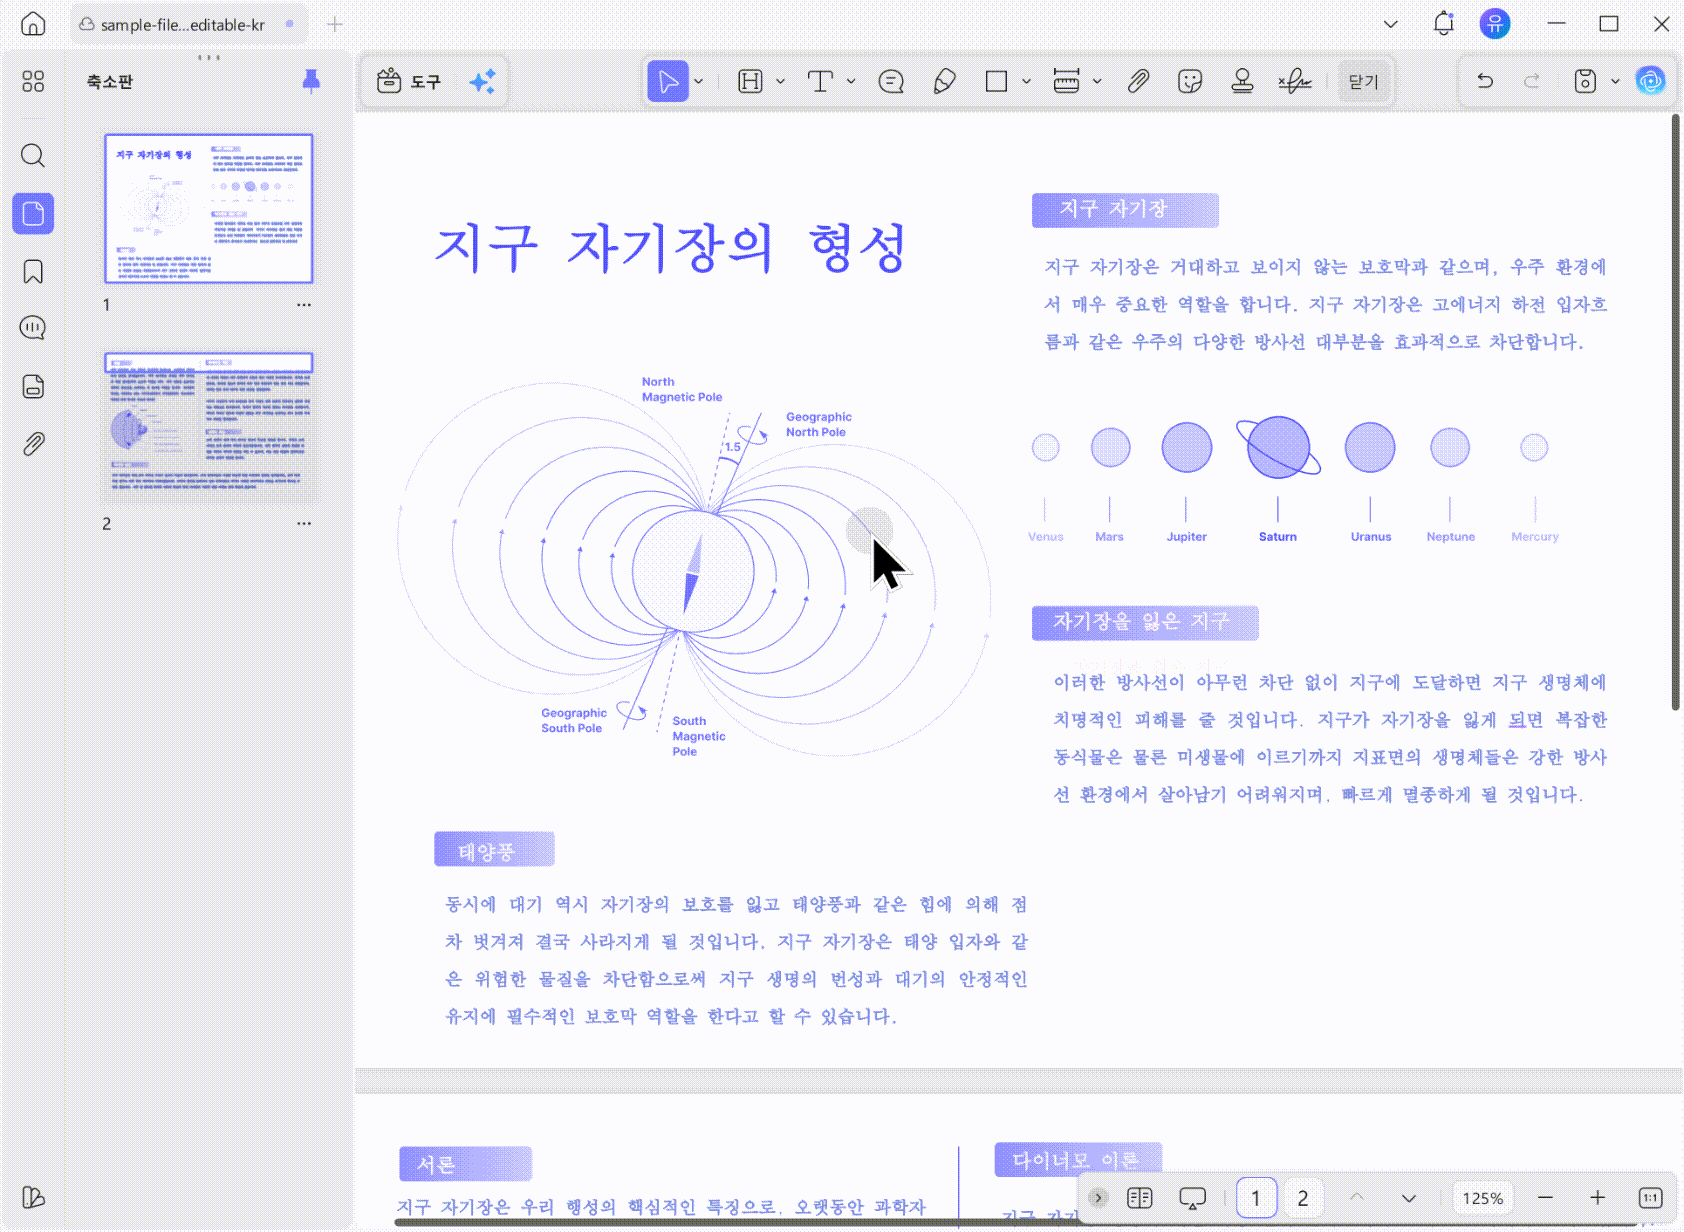
Task: Toggle the page layout view mode
Action: pyautogui.click(x=1140, y=1198)
